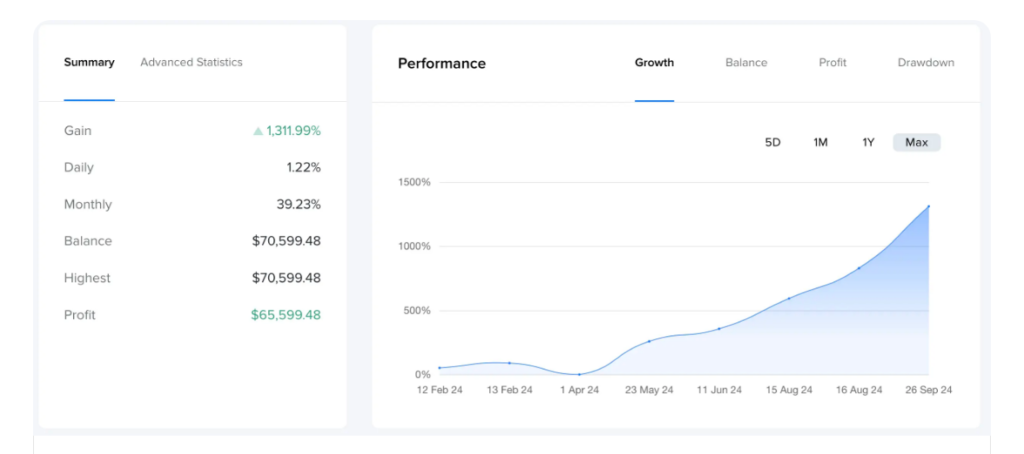
Task: Click the 13 Feb 24 chart data point
Action: click(x=509, y=363)
